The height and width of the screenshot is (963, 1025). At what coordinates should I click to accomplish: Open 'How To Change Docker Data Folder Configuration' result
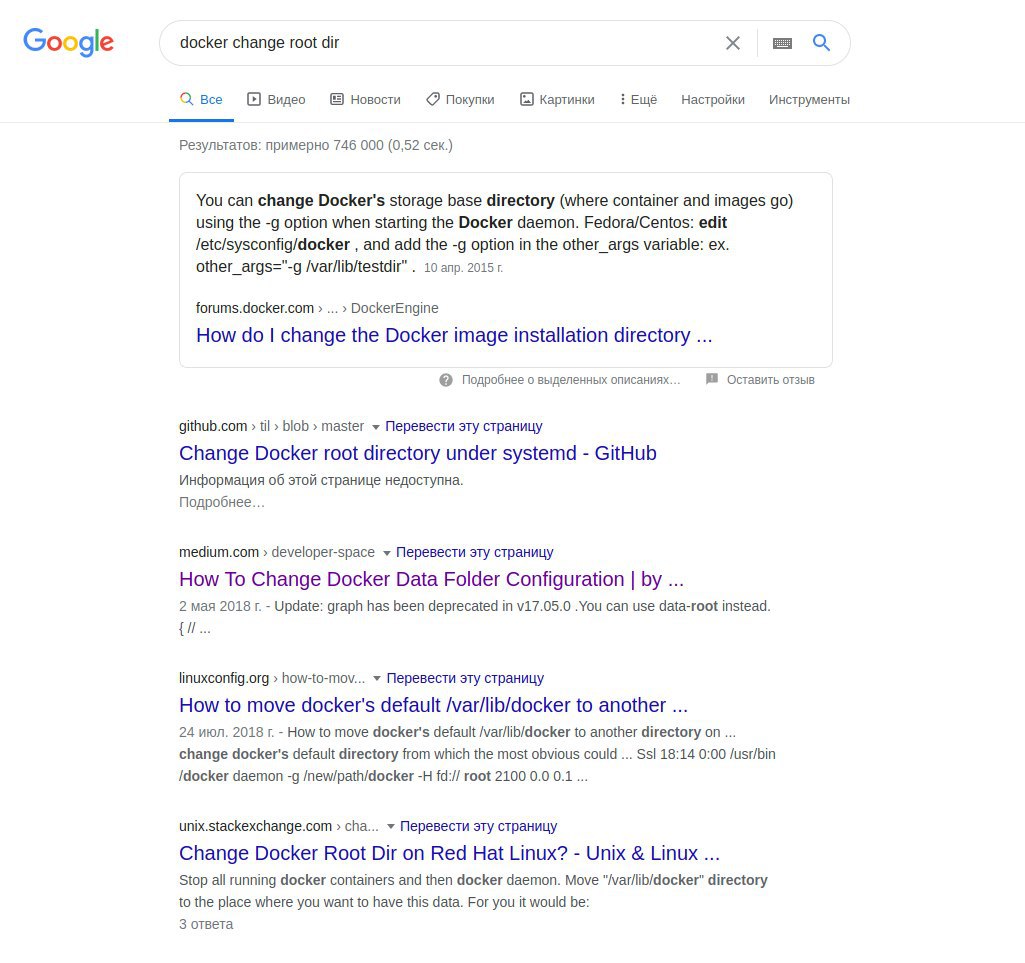(x=431, y=579)
